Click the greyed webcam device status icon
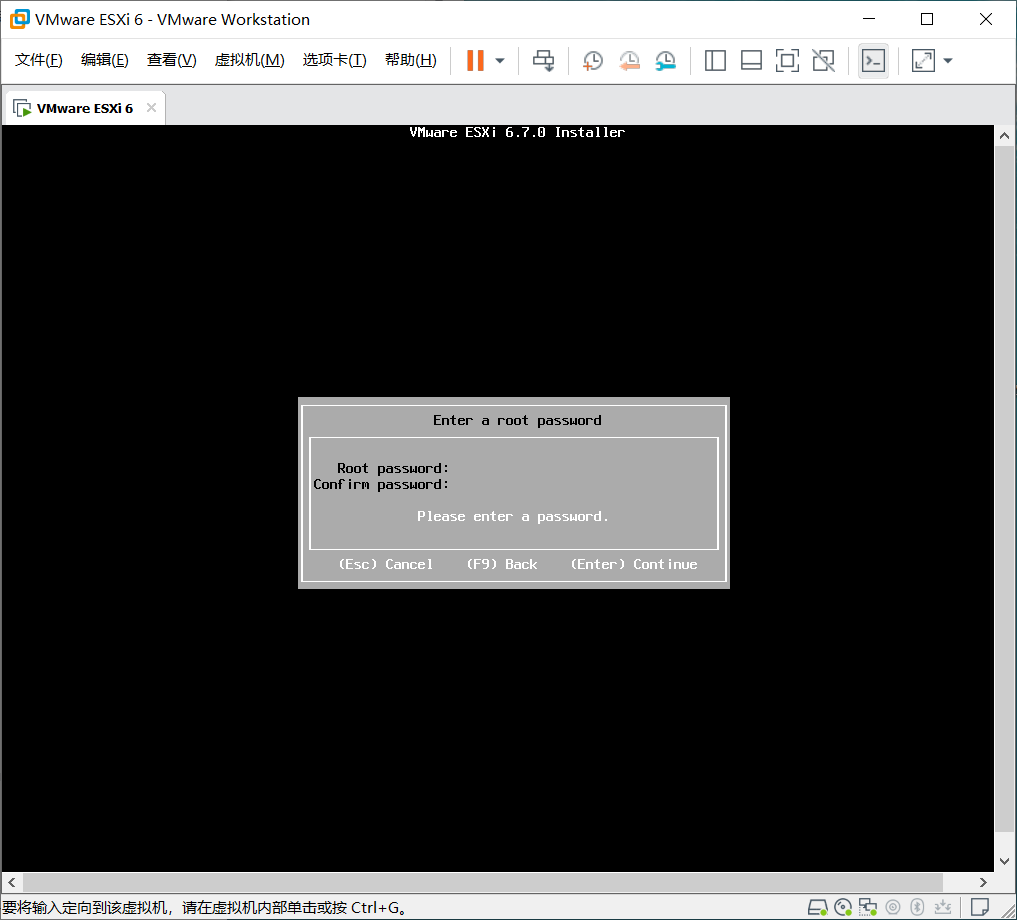1017x920 pixels. click(x=892, y=907)
